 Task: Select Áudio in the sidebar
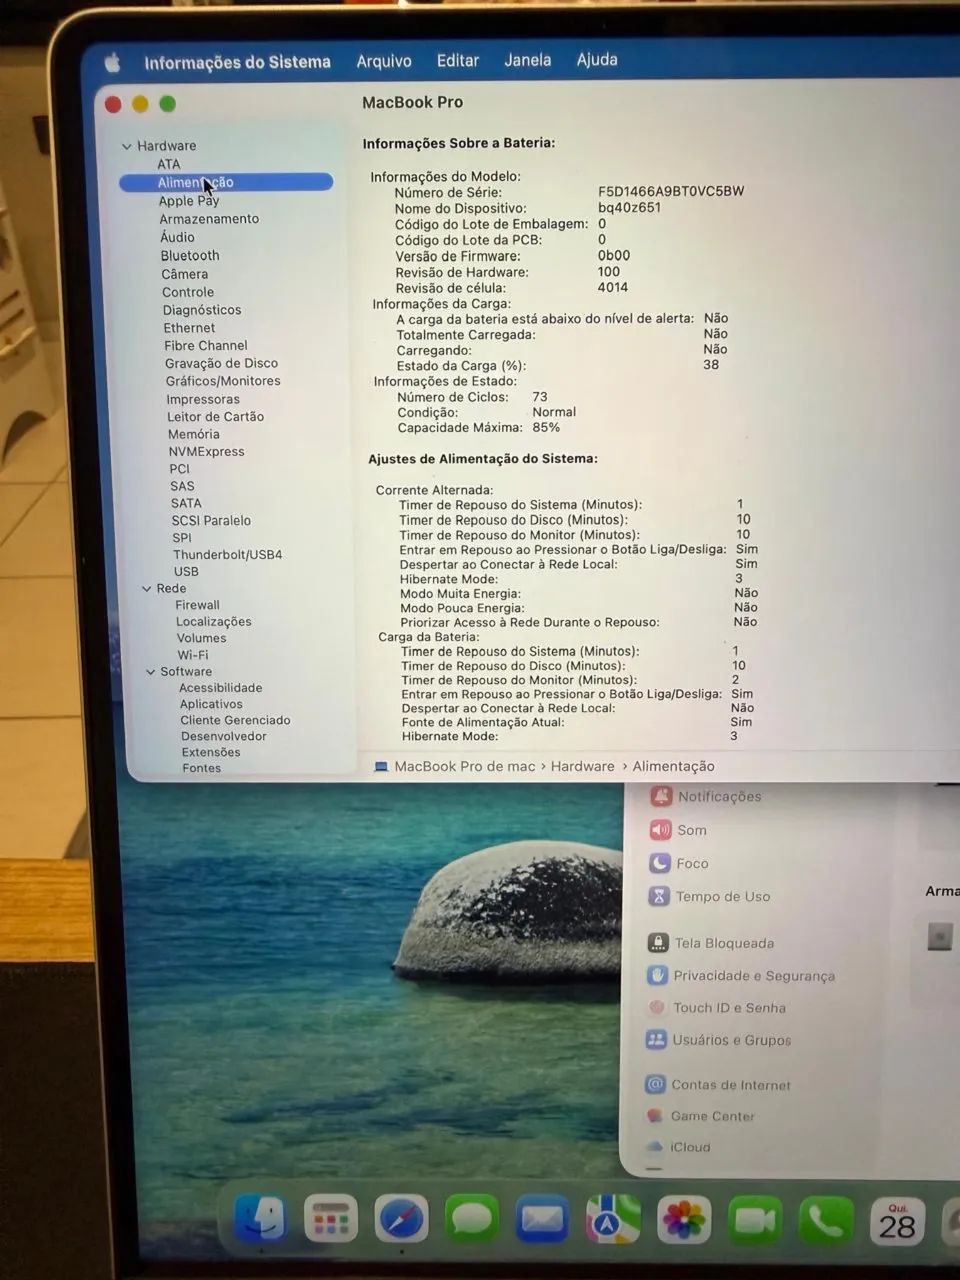pos(178,237)
